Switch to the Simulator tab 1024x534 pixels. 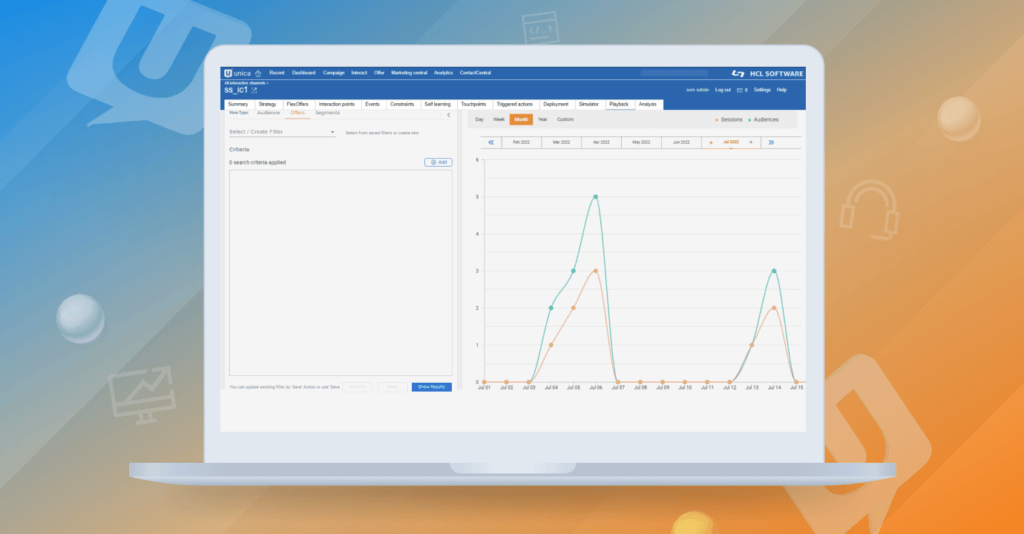click(589, 104)
